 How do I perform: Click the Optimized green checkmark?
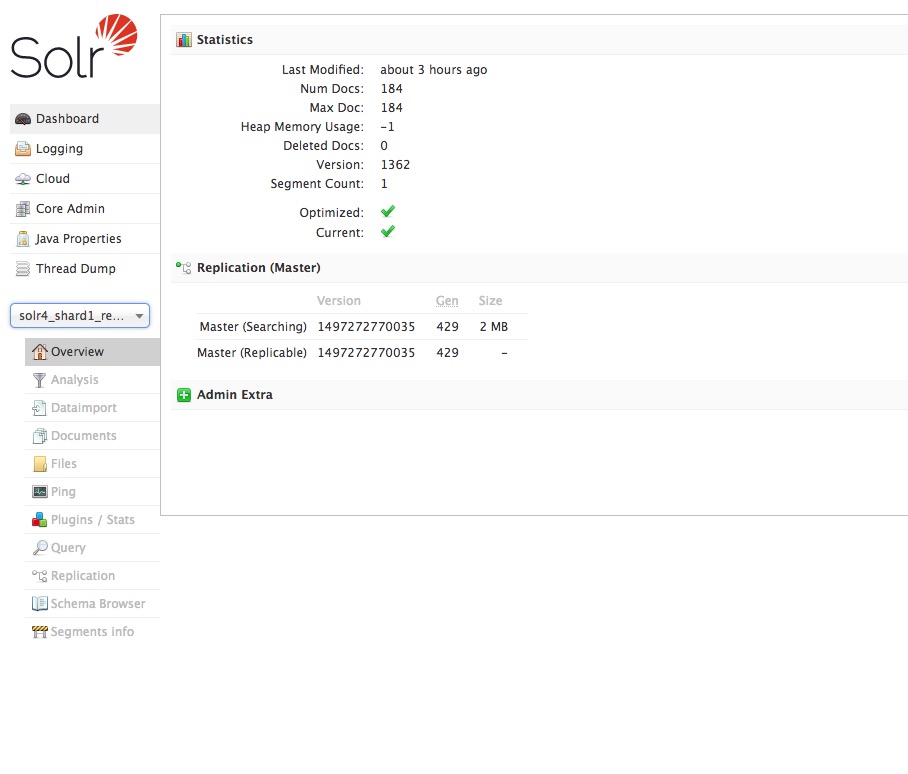[x=388, y=211]
